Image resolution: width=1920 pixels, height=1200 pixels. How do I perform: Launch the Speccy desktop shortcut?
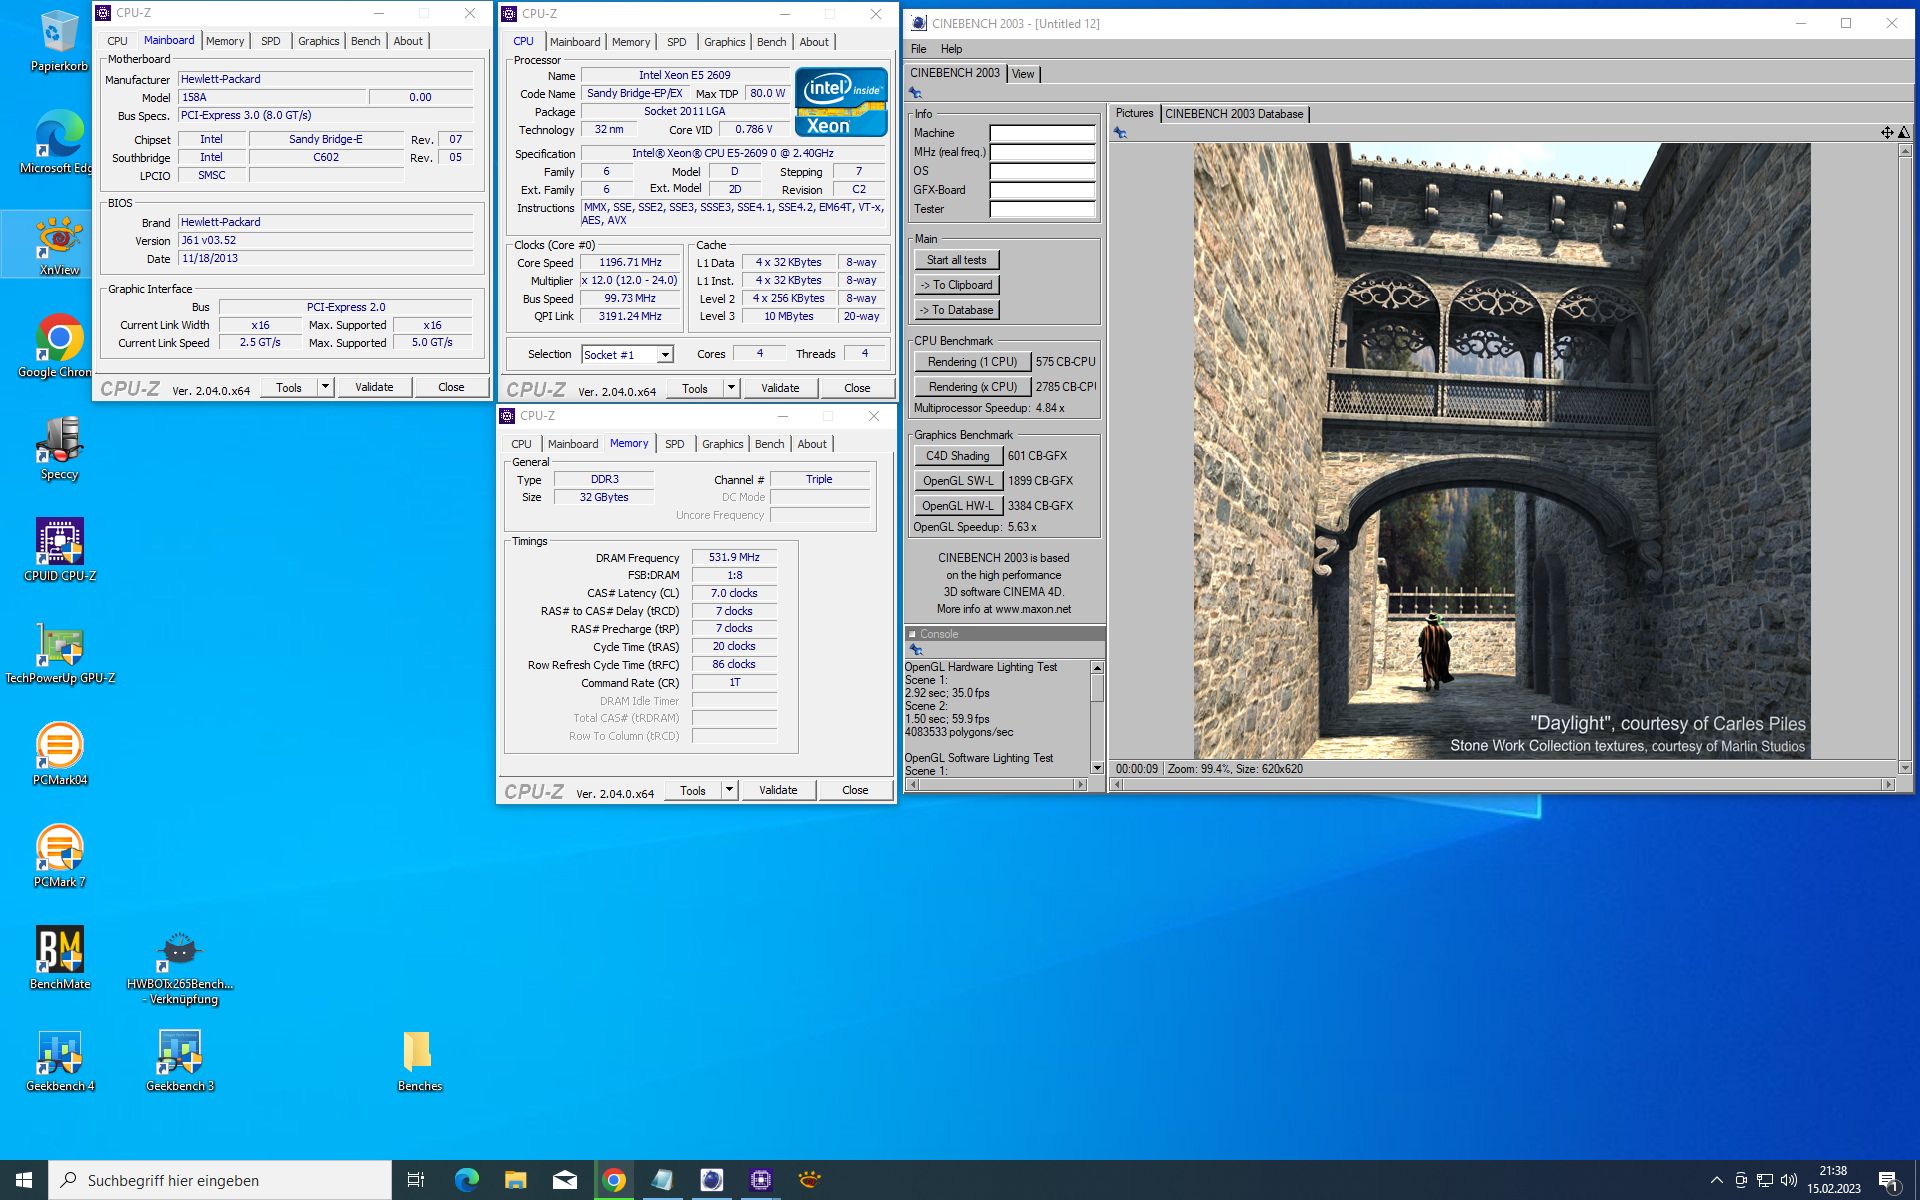(59, 449)
